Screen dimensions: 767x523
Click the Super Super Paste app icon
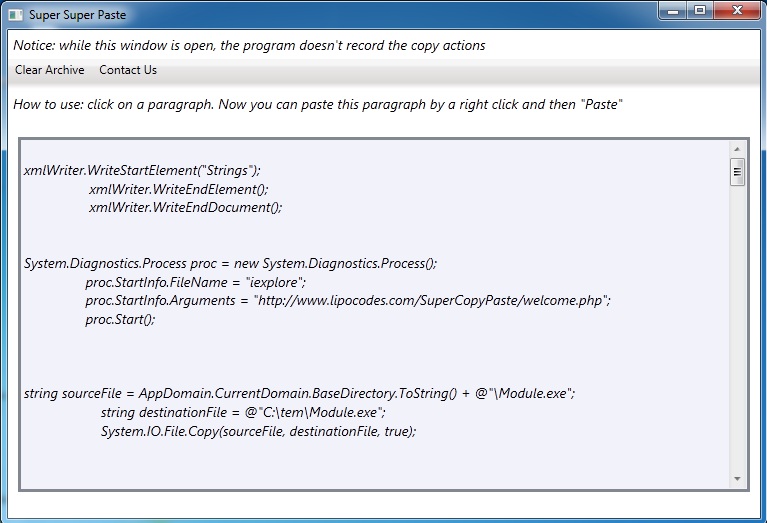click(16, 15)
